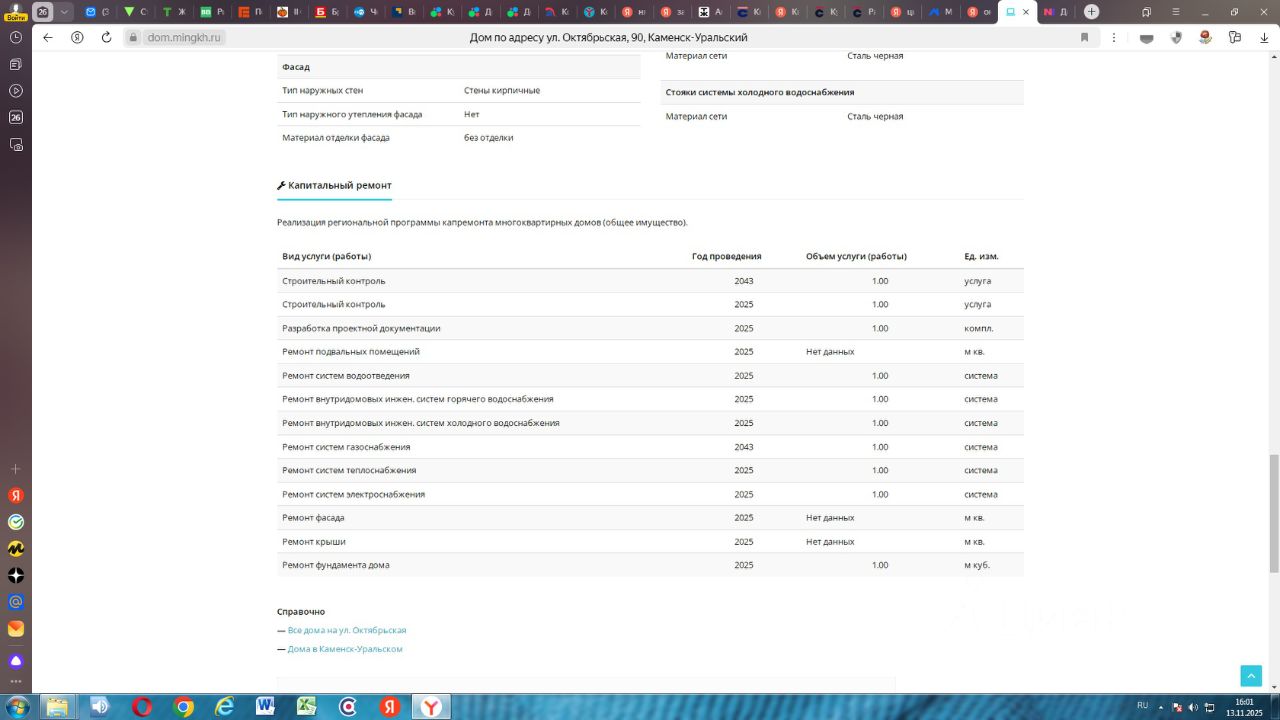Open Alice assistant icon in sidebar

[x=16, y=662]
